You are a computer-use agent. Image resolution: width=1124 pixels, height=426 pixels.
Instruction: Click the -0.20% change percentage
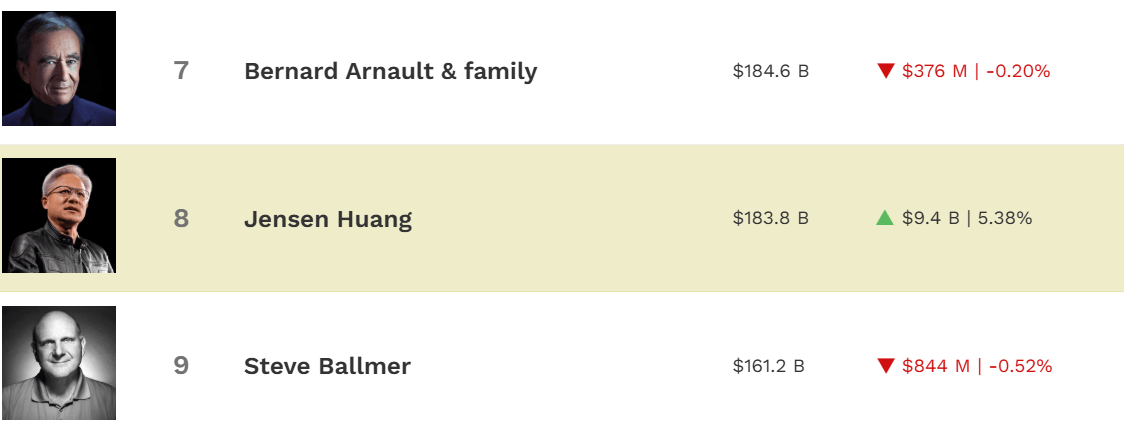1018,71
